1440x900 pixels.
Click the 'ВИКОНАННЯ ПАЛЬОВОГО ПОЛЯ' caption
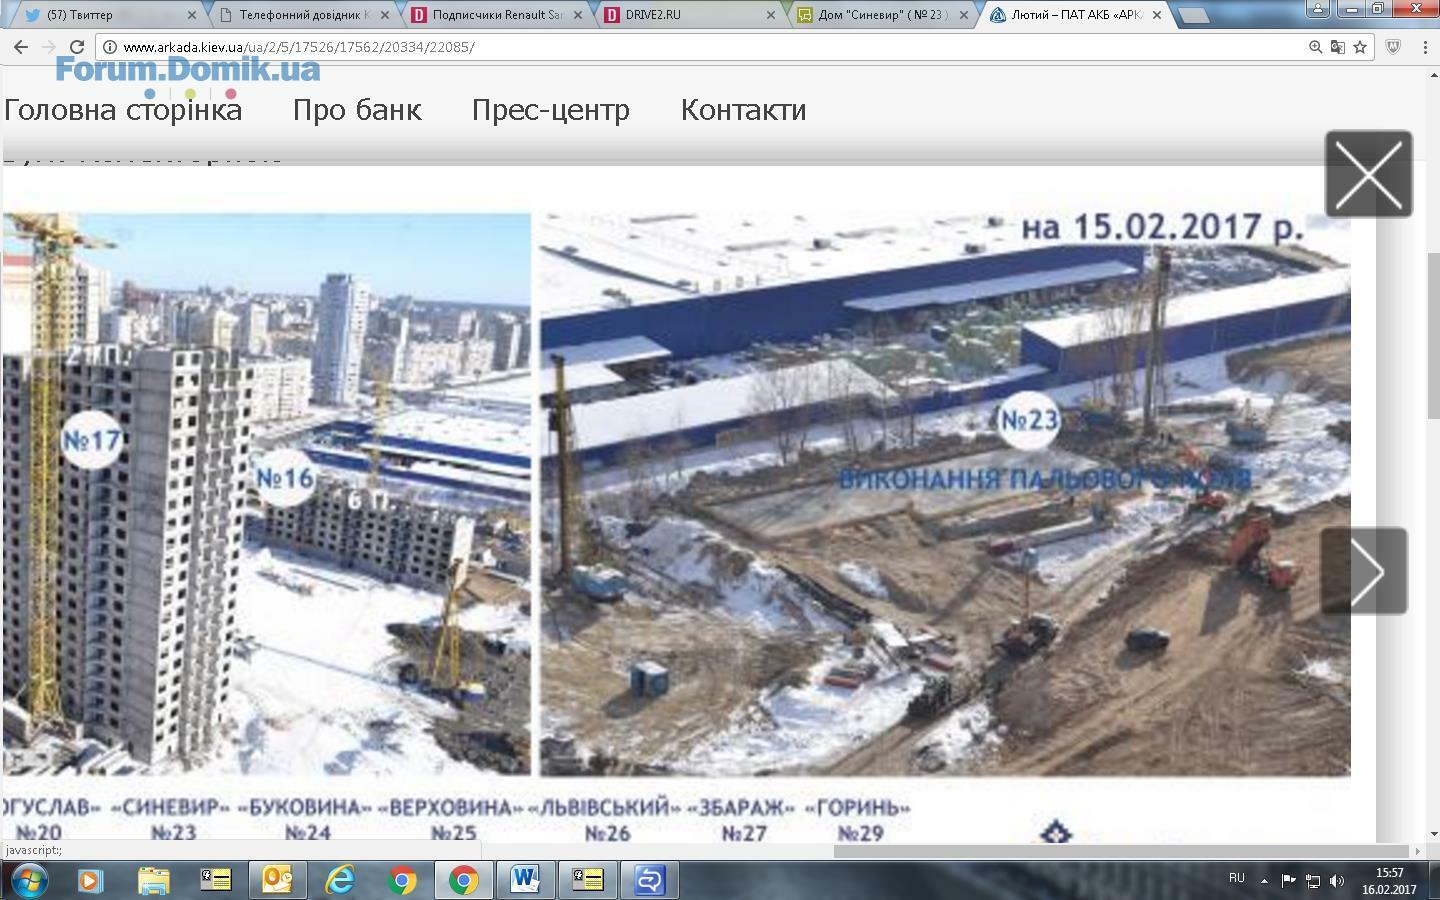(1045, 480)
